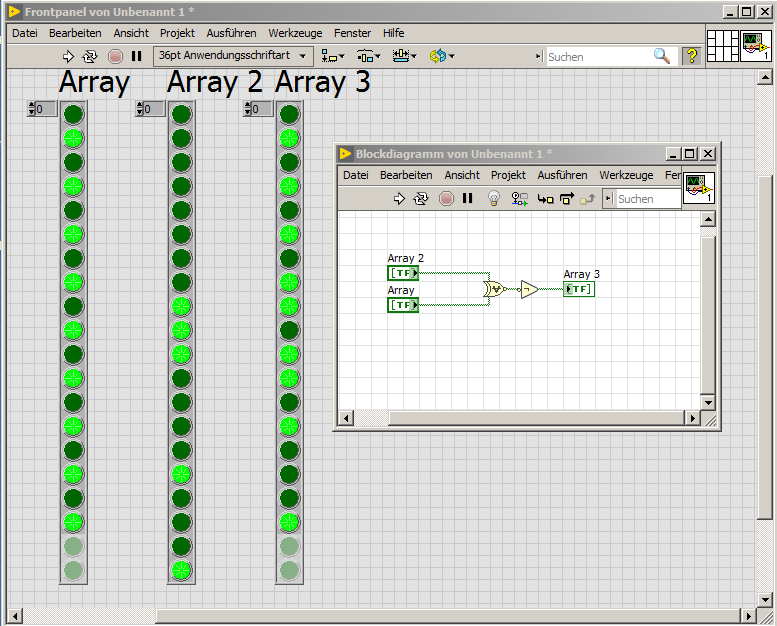This screenshot has width=777, height=626.
Task: Toggle highlight execution light bulb
Action: click(x=493, y=199)
